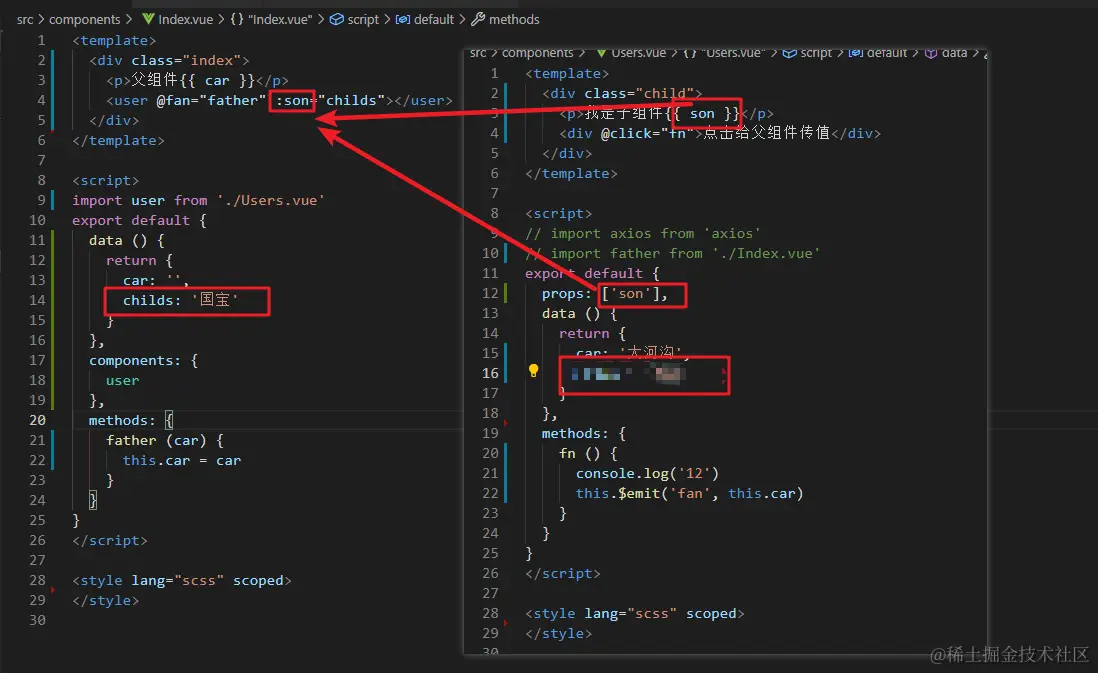The height and width of the screenshot is (673, 1098).
Task: Click the 父组件{{ car }} paragraph line
Action: click(x=197, y=81)
